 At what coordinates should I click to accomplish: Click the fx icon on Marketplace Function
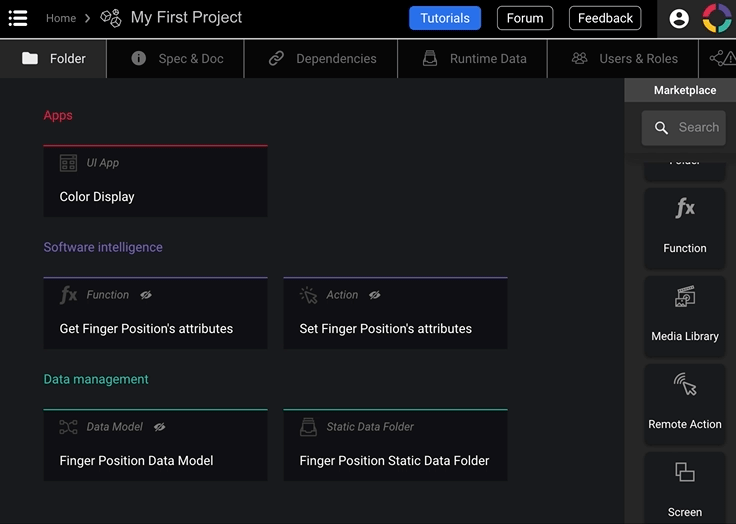685,208
